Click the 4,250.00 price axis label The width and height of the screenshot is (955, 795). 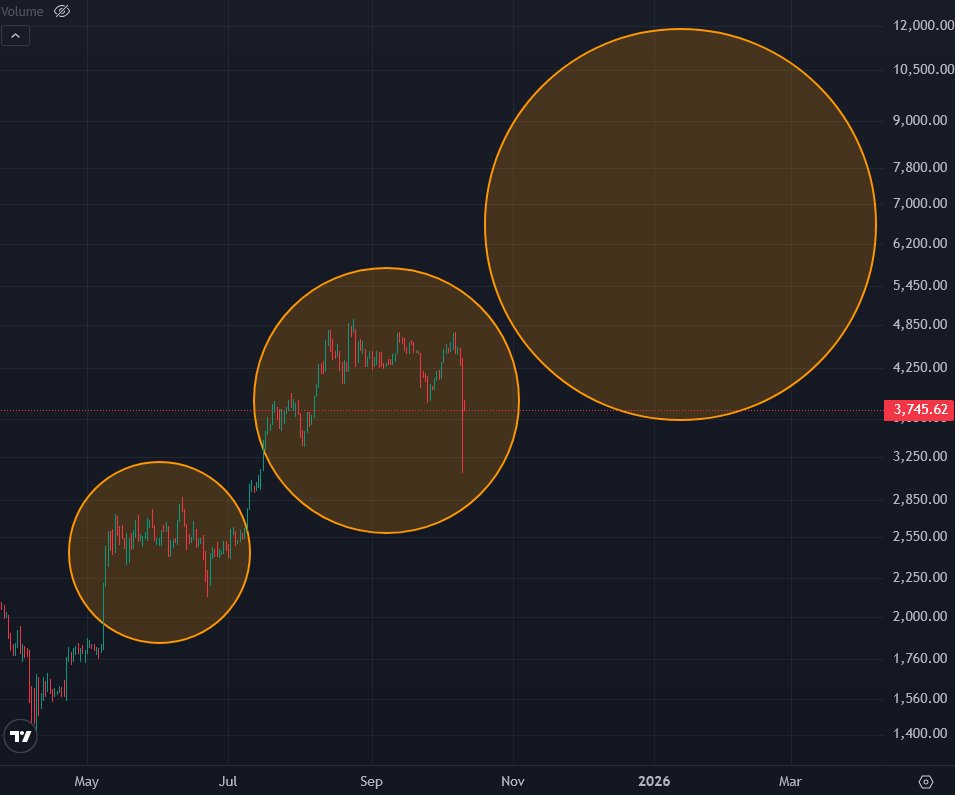(x=920, y=367)
